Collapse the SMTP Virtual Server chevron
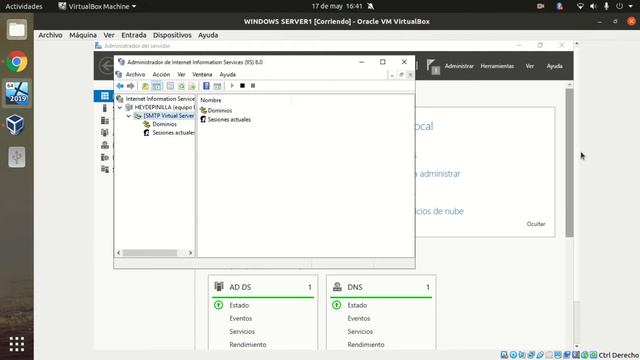 [129, 116]
